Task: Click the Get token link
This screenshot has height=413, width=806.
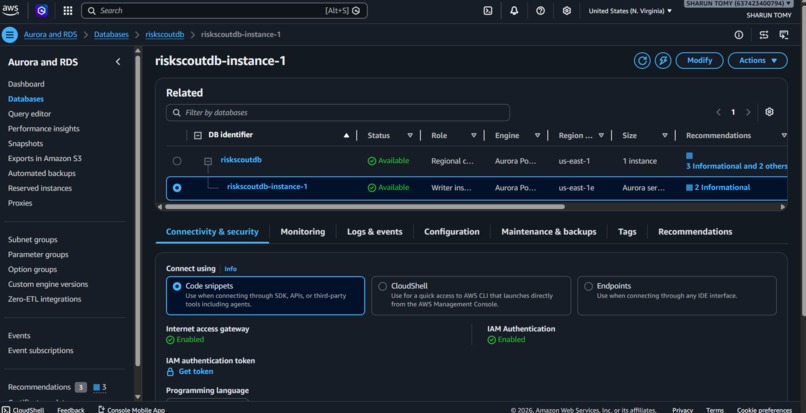Action: point(196,372)
